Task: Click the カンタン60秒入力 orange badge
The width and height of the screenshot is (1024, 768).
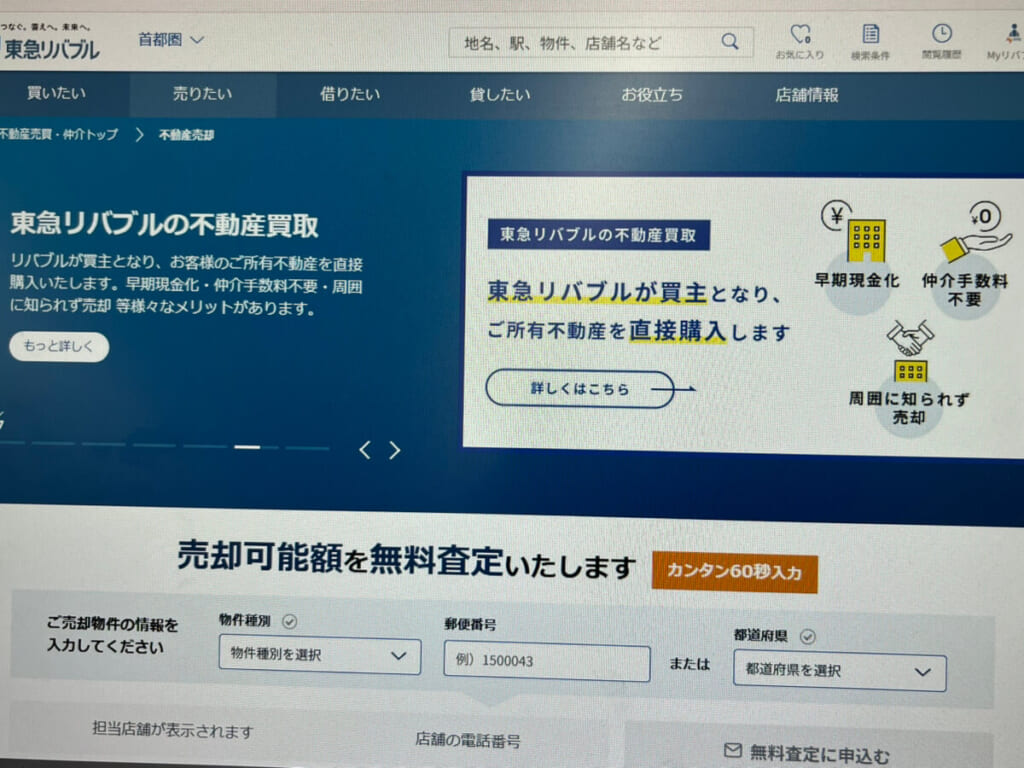Action: coord(735,572)
